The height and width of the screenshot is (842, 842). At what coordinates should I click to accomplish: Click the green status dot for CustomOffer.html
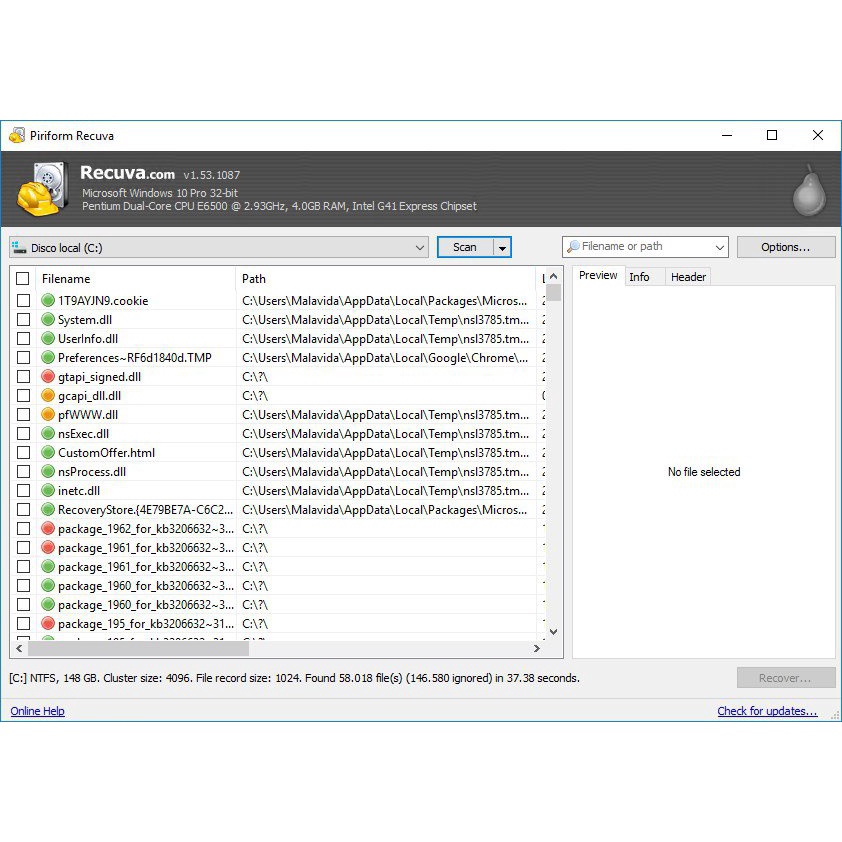click(48, 453)
